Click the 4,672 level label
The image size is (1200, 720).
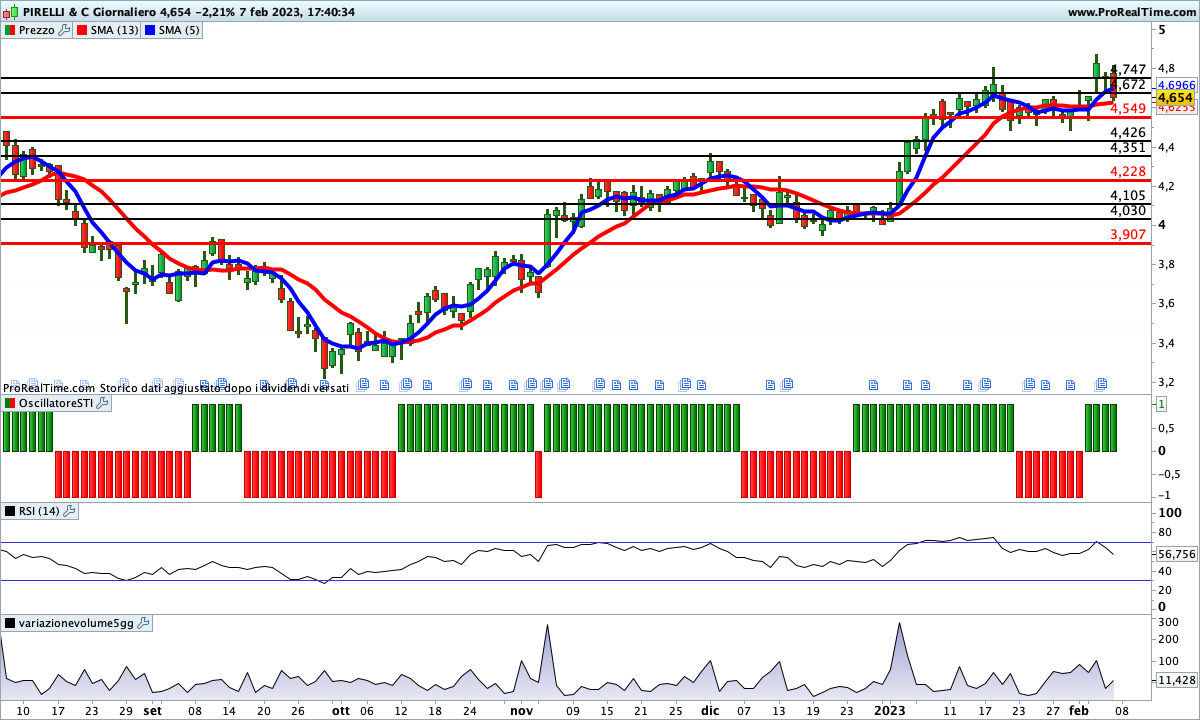coord(1128,84)
